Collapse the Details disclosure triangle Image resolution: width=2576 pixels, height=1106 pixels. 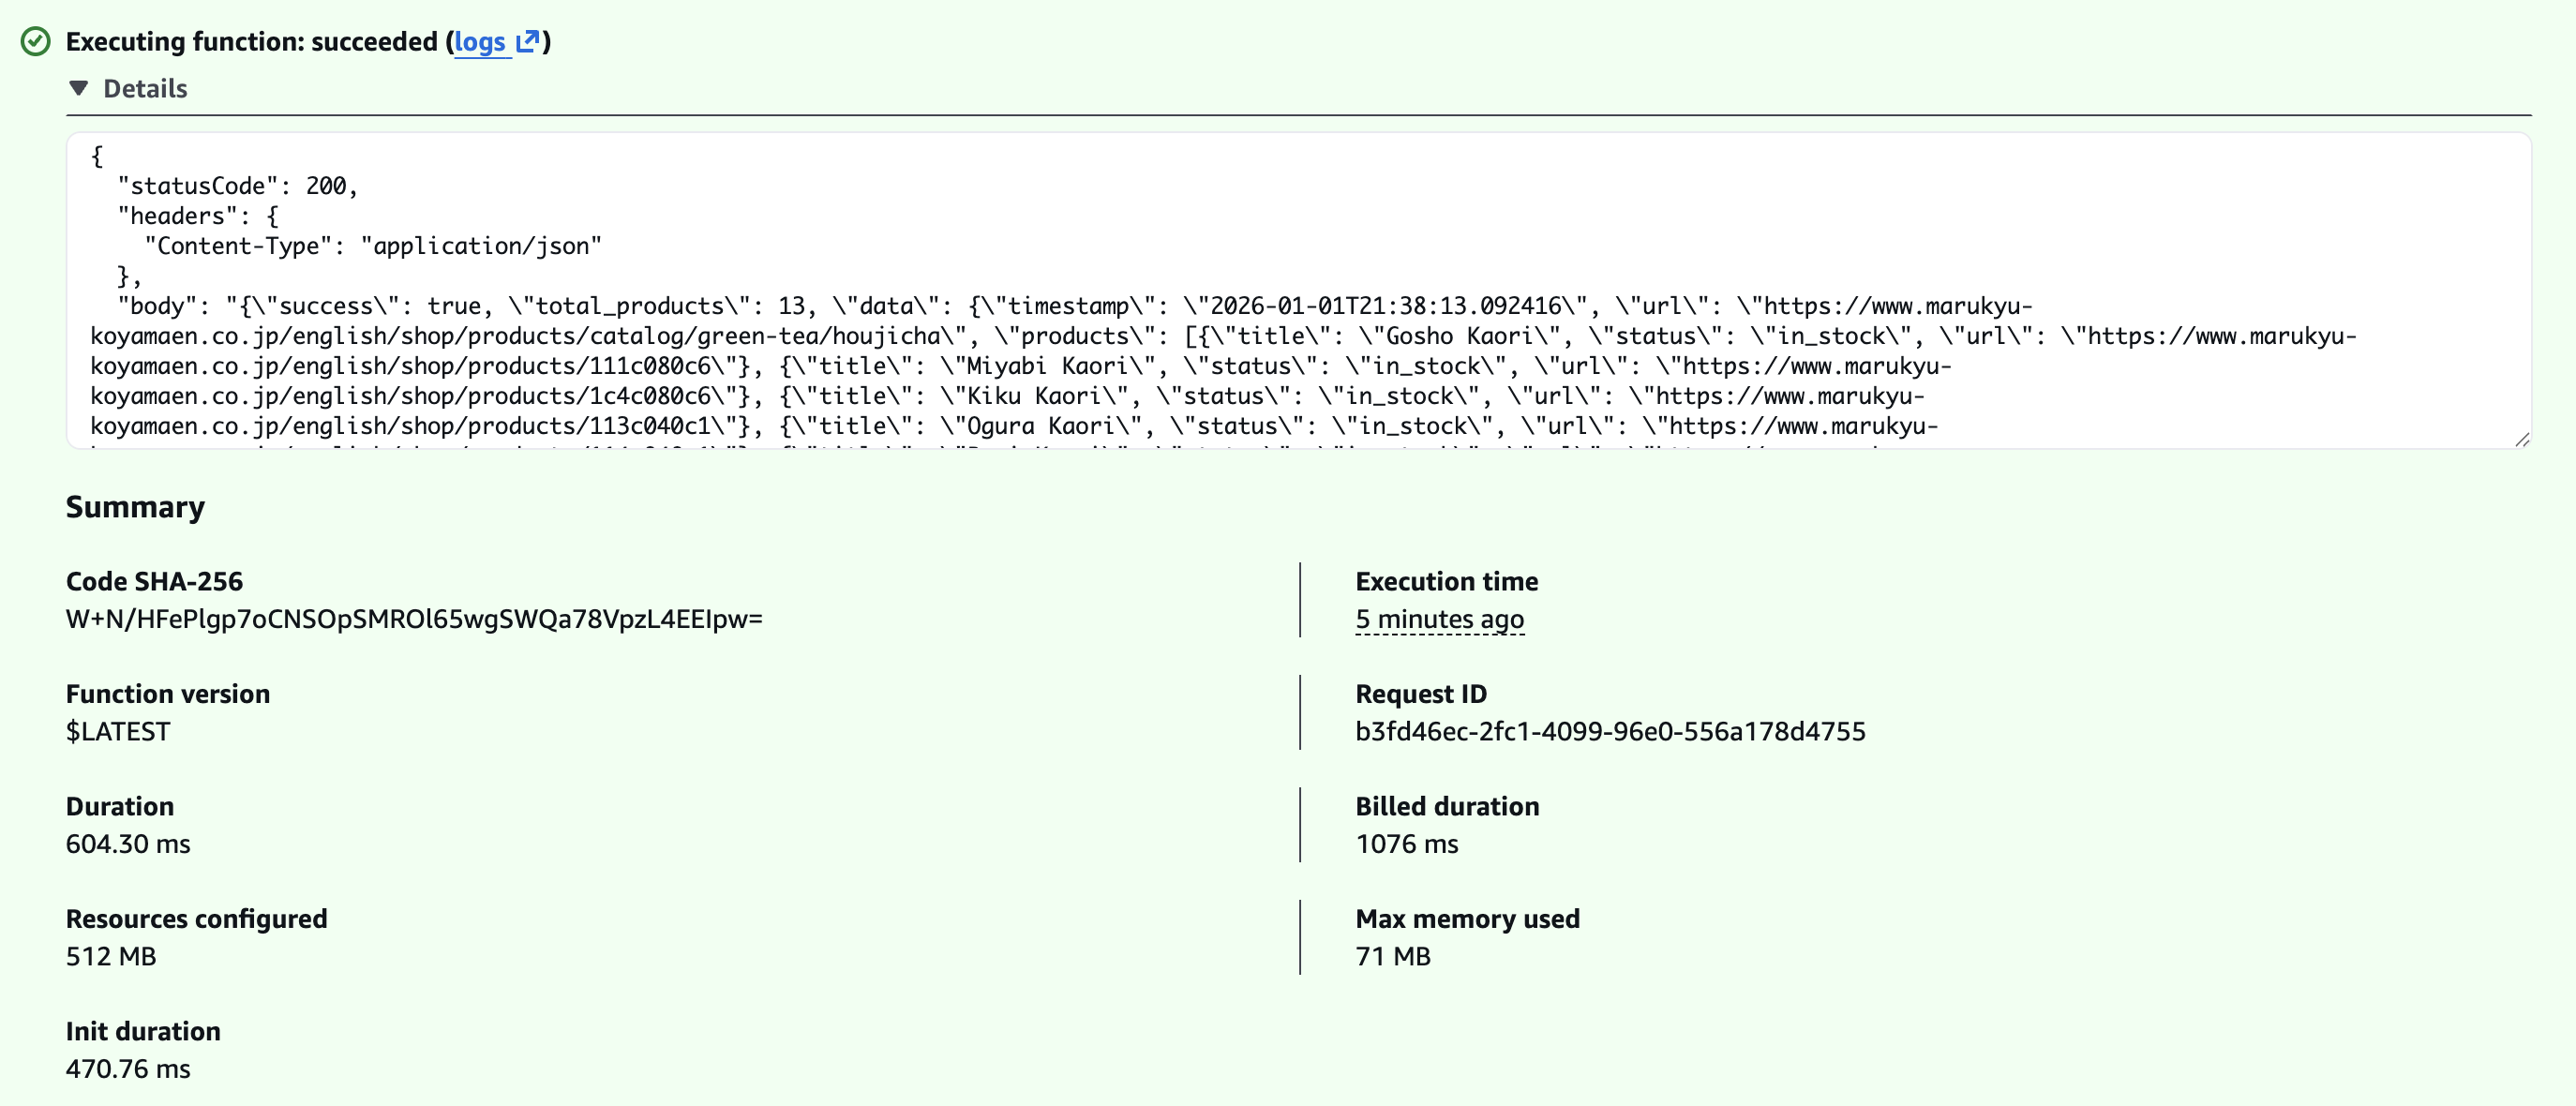click(79, 89)
